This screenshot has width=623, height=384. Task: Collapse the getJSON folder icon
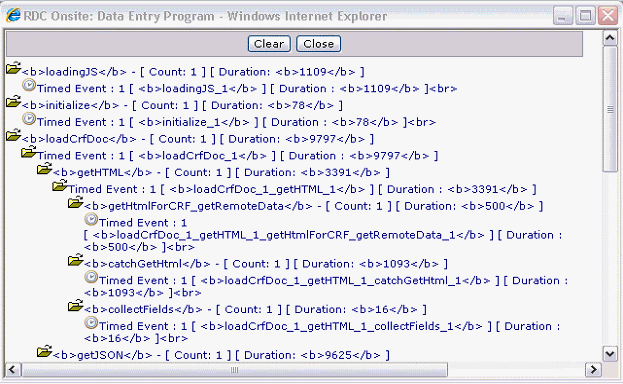44,351
